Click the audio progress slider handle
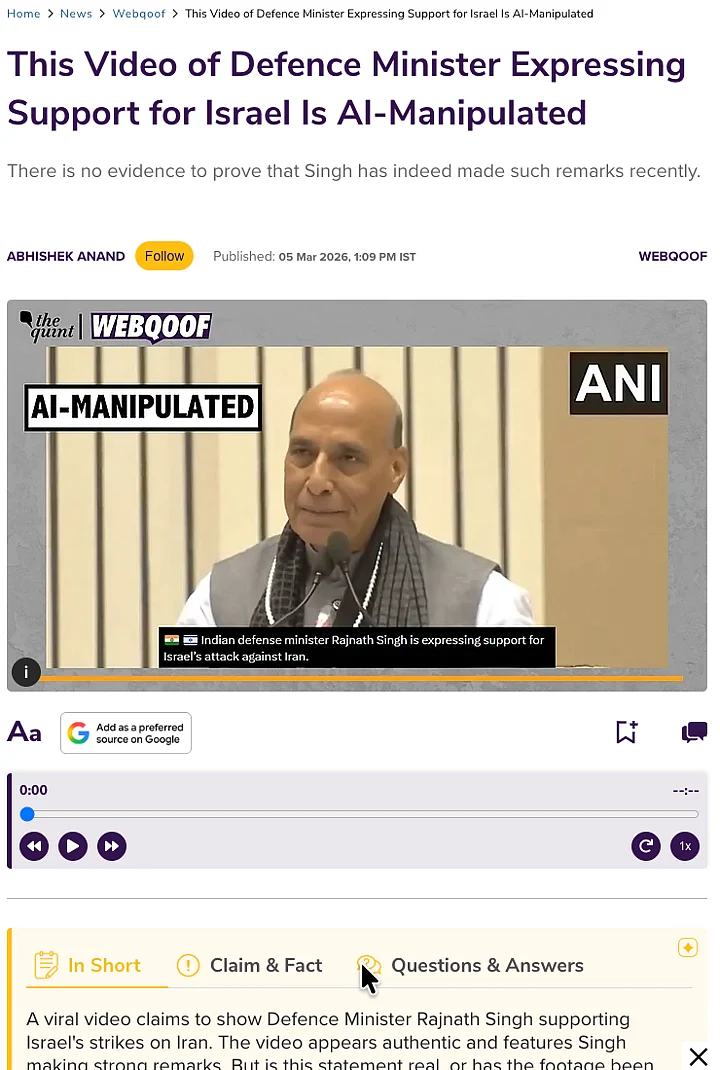This screenshot has height=1070, width=720. 27,814
